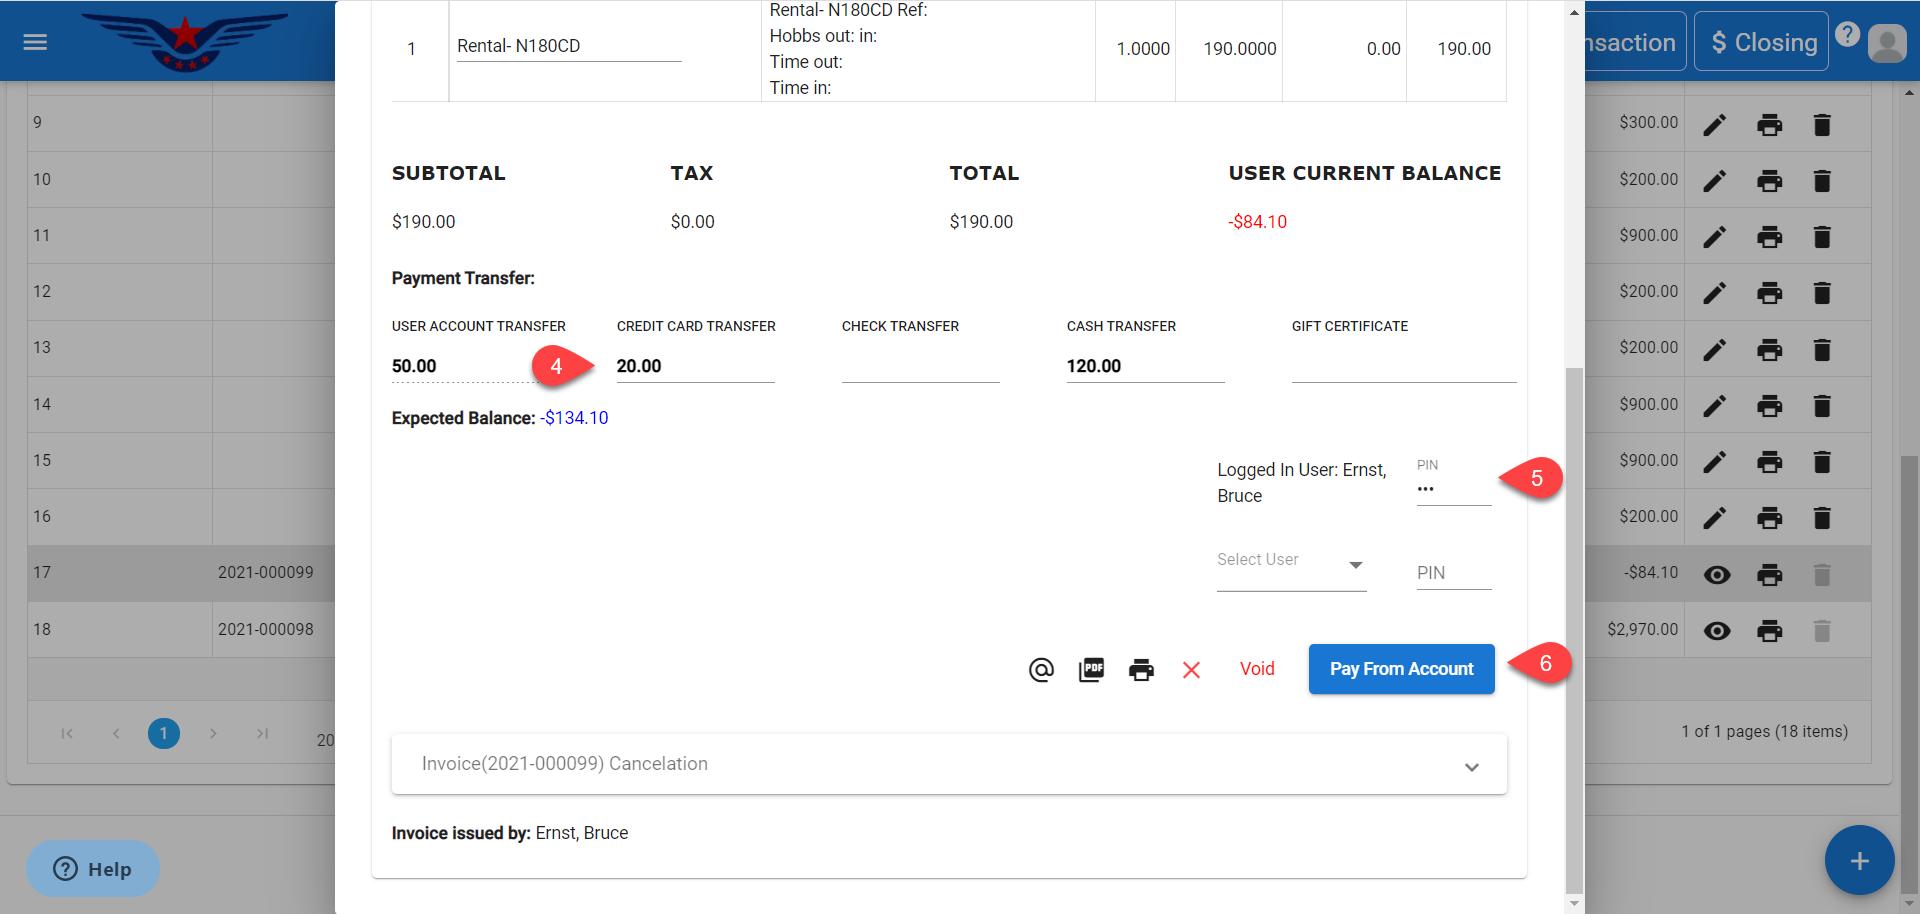Print the invoice from the dialog toolbar
This screenshot has width=1920, height=914.
click(x=1141, y=670)
